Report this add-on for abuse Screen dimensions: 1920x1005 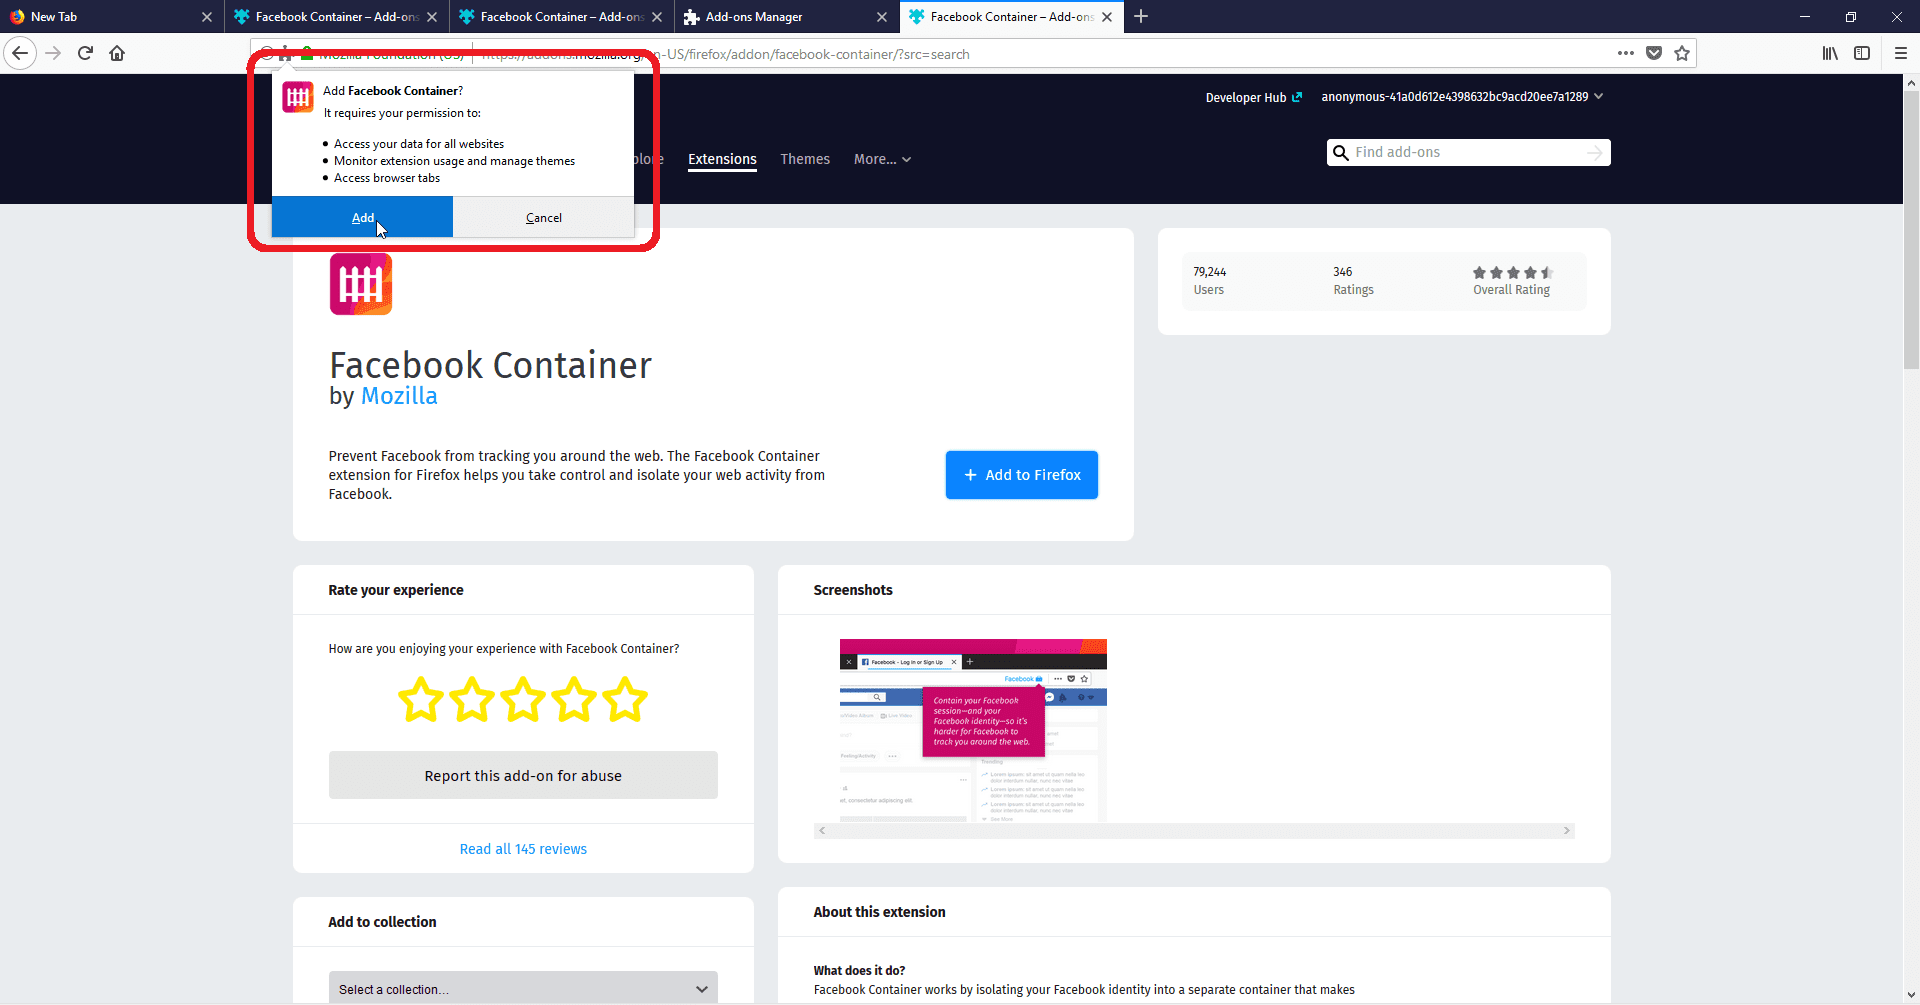[x=523, y=775]
